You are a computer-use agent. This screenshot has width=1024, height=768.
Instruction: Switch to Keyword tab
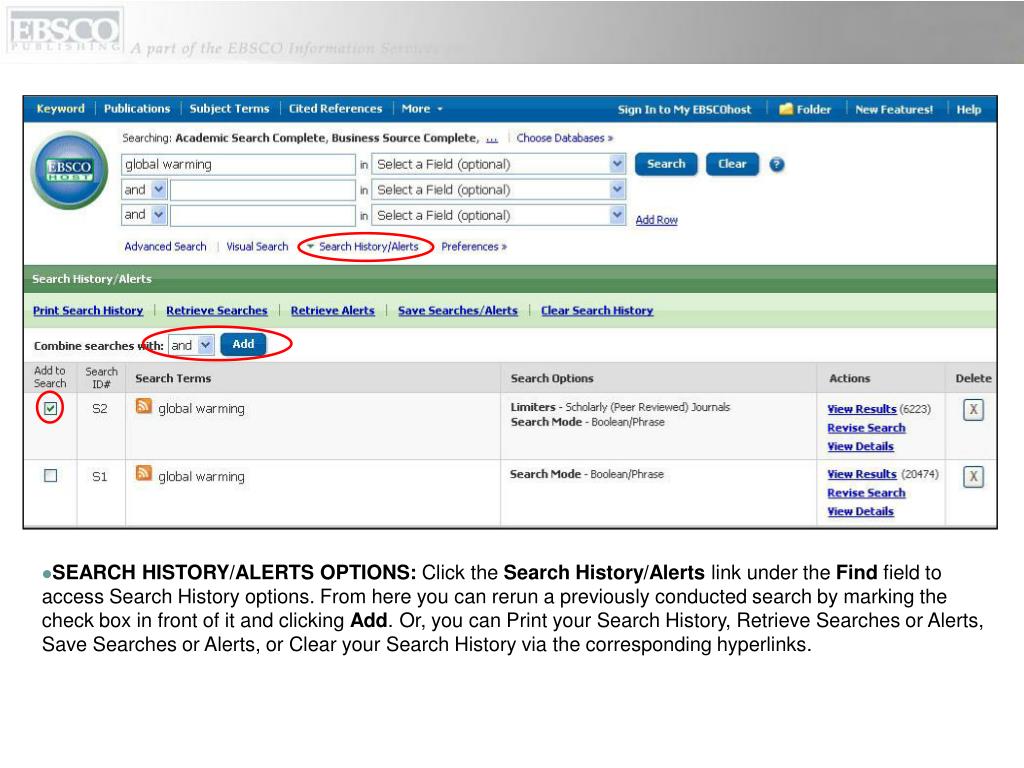(x=61, y=109)
